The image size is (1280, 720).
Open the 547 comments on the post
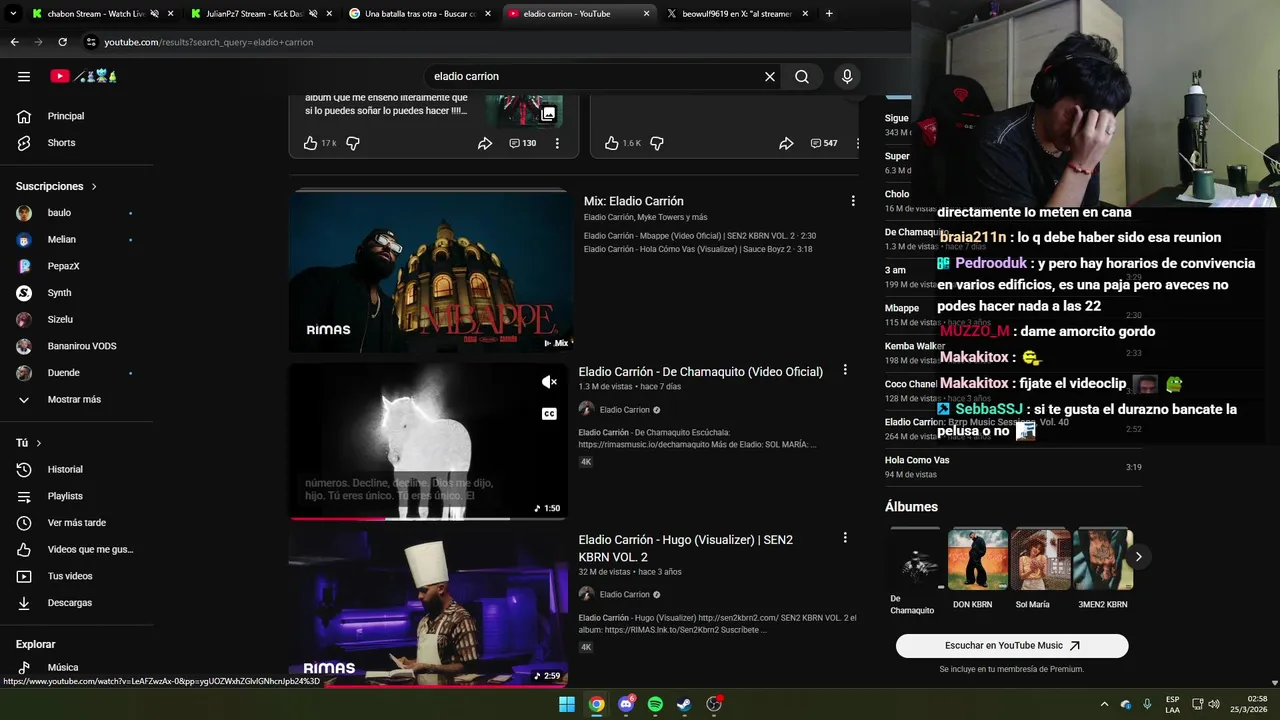click(824, 143)
